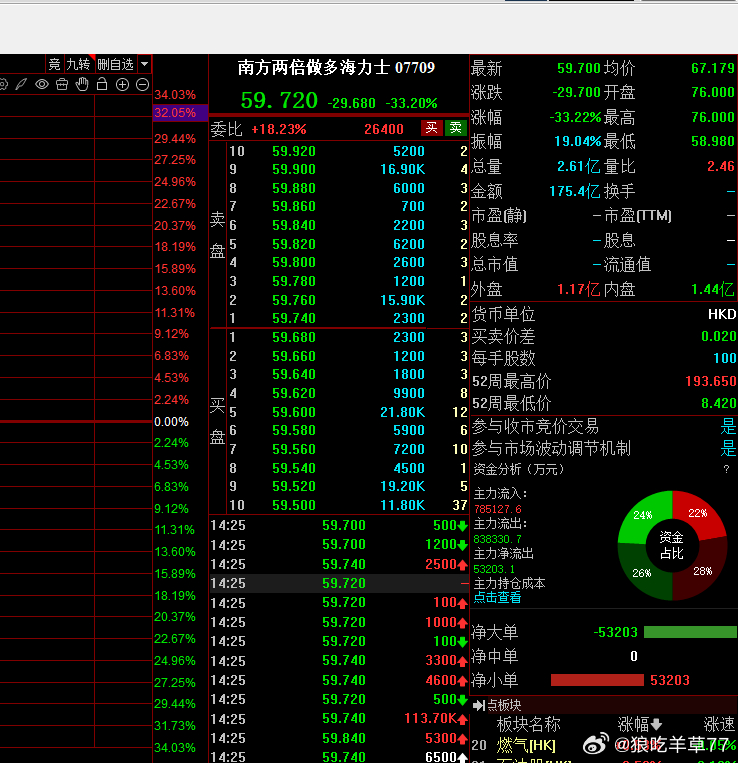The image size is (738, 763).
Task: Select buy level 1 price 59.680
Action: pos(294,337)
